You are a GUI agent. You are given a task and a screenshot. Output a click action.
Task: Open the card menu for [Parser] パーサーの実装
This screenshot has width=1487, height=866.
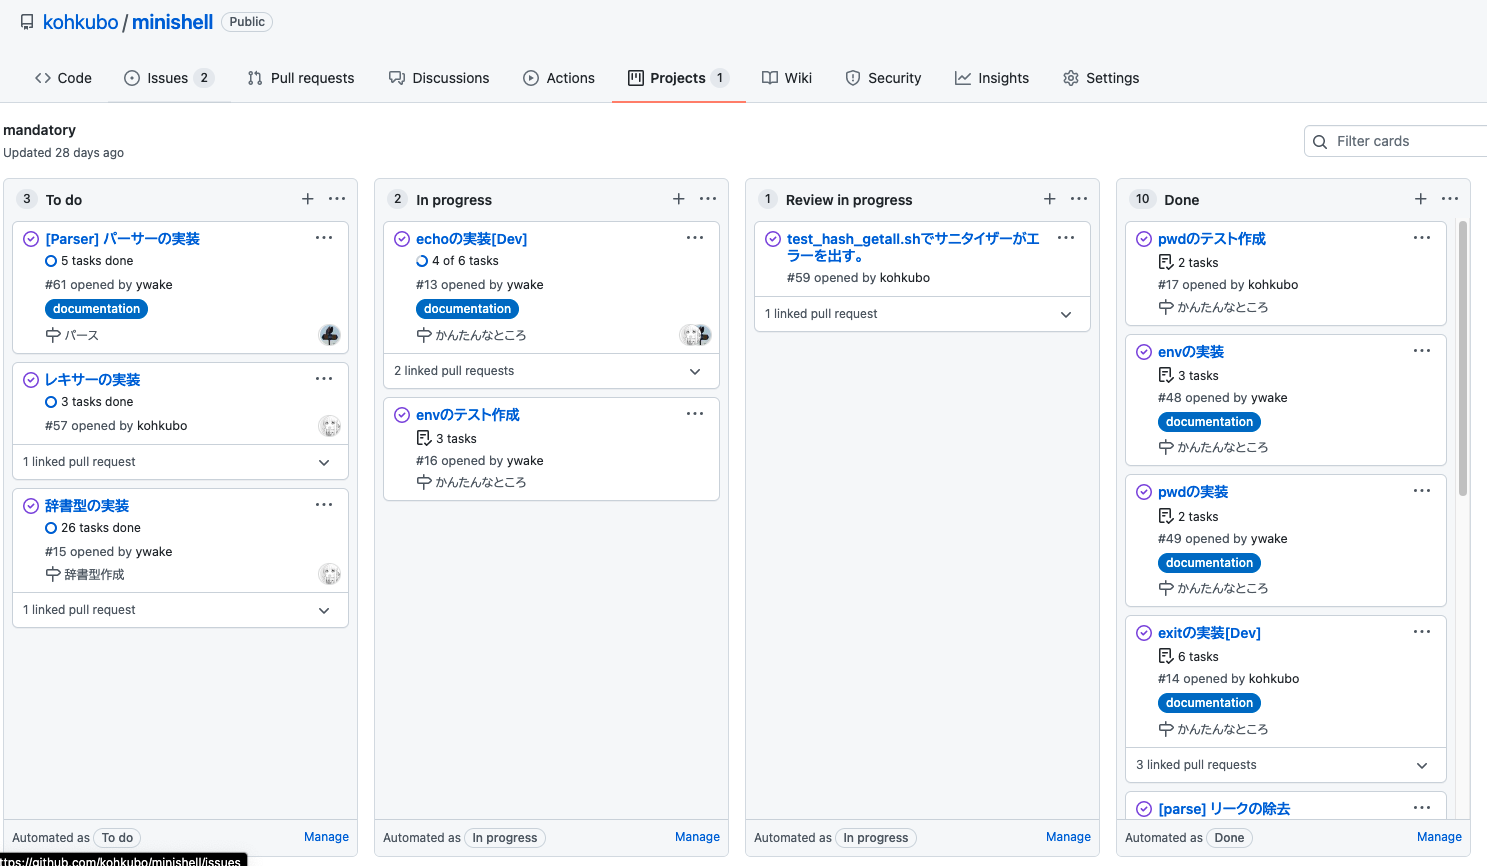tap(324, 238)
